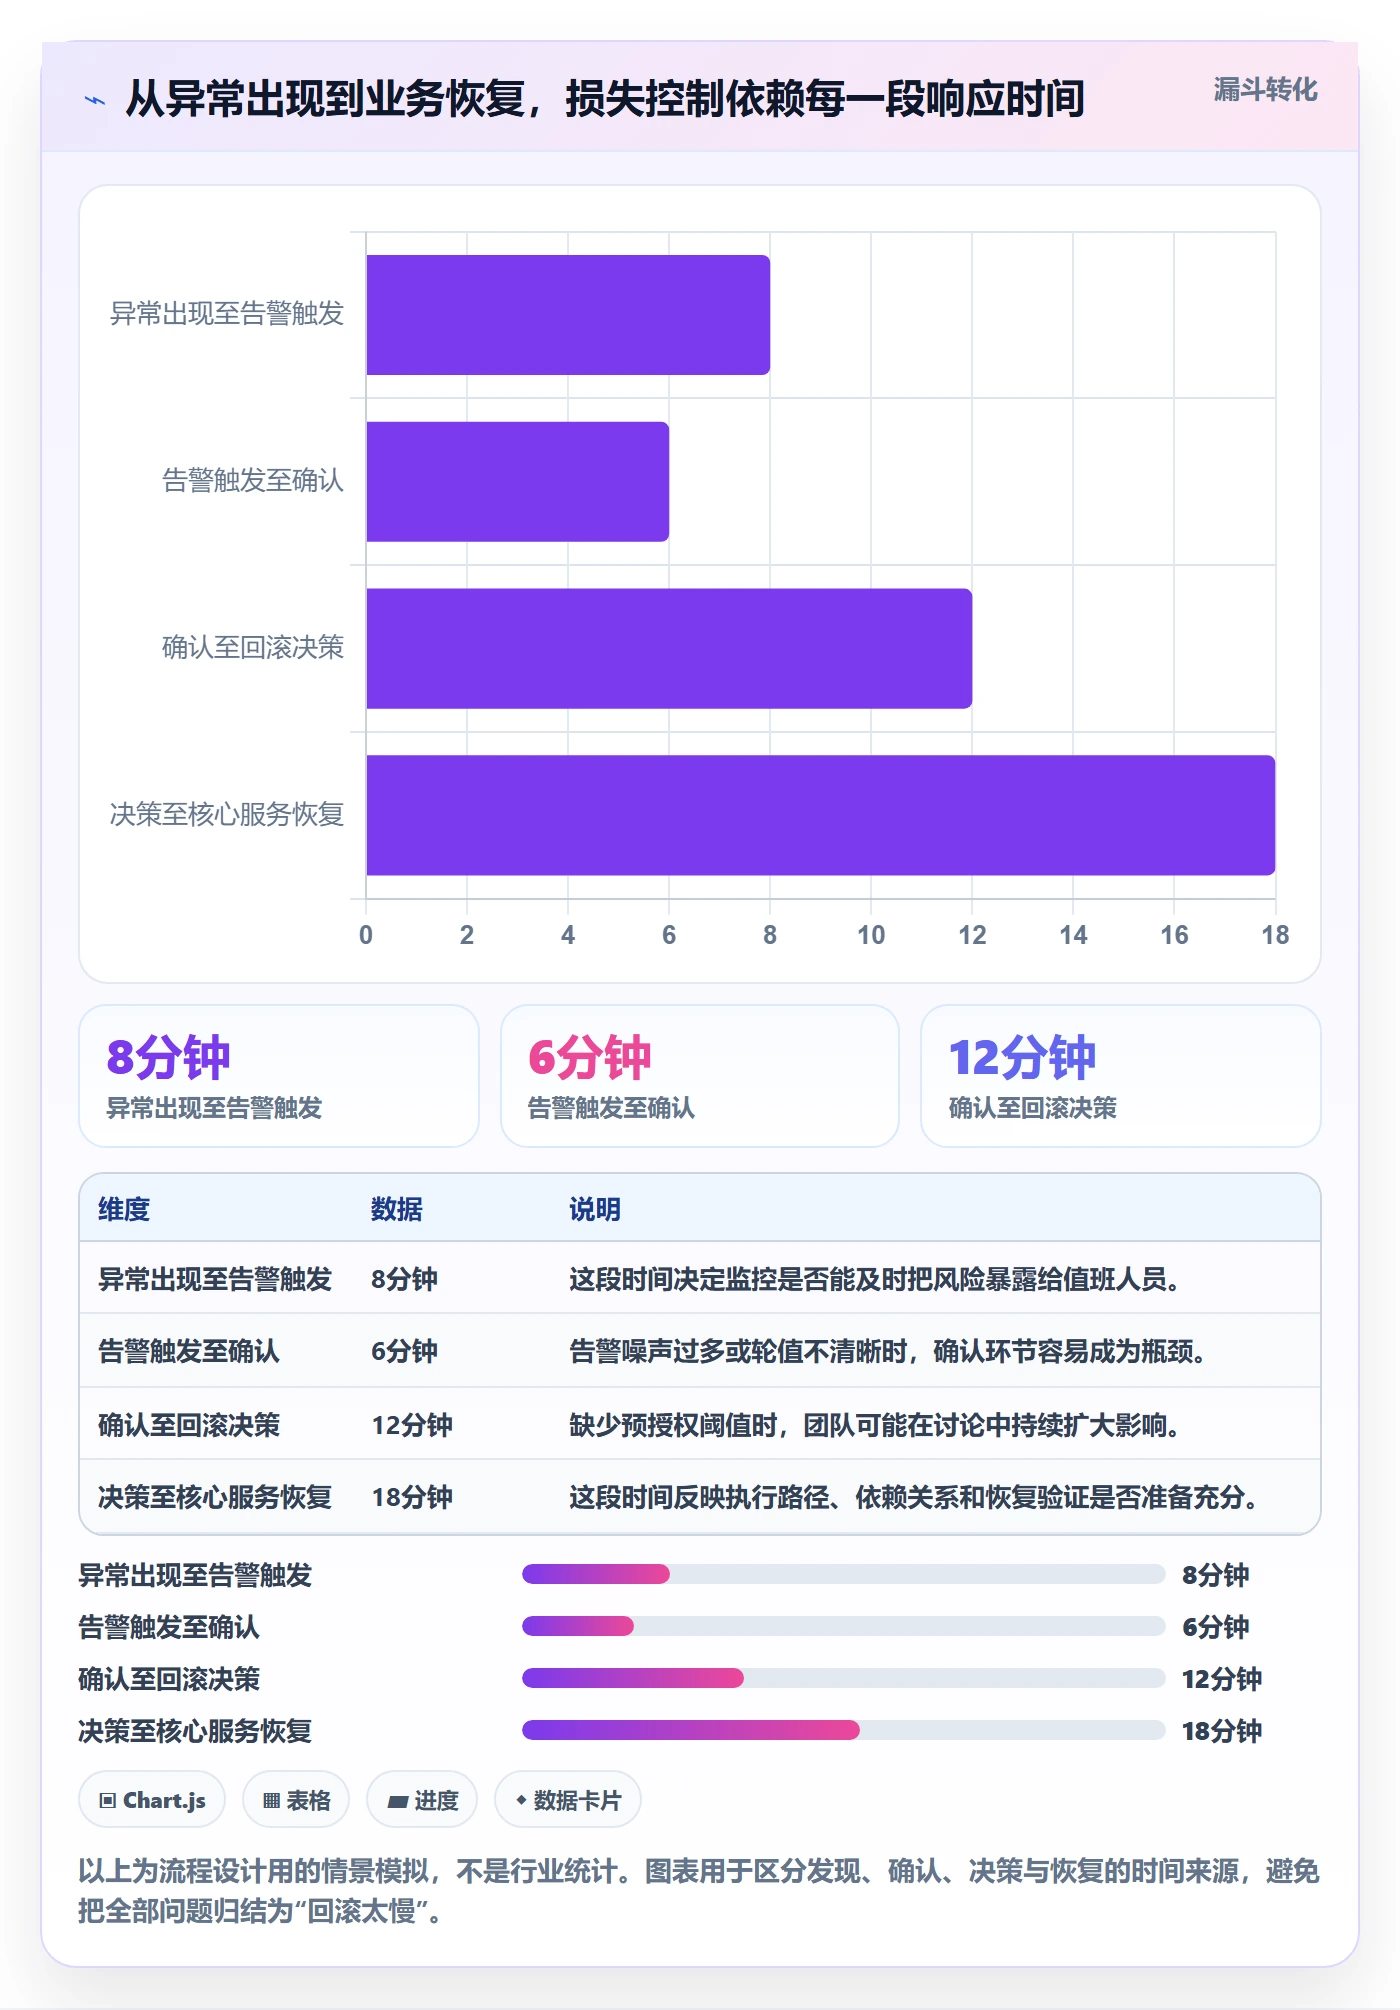The height and width of the screenshot is (2010, 1400).
Task: Click table cell 确认至回滚决策 in 维度 column
Action: tap(189, 1425)
